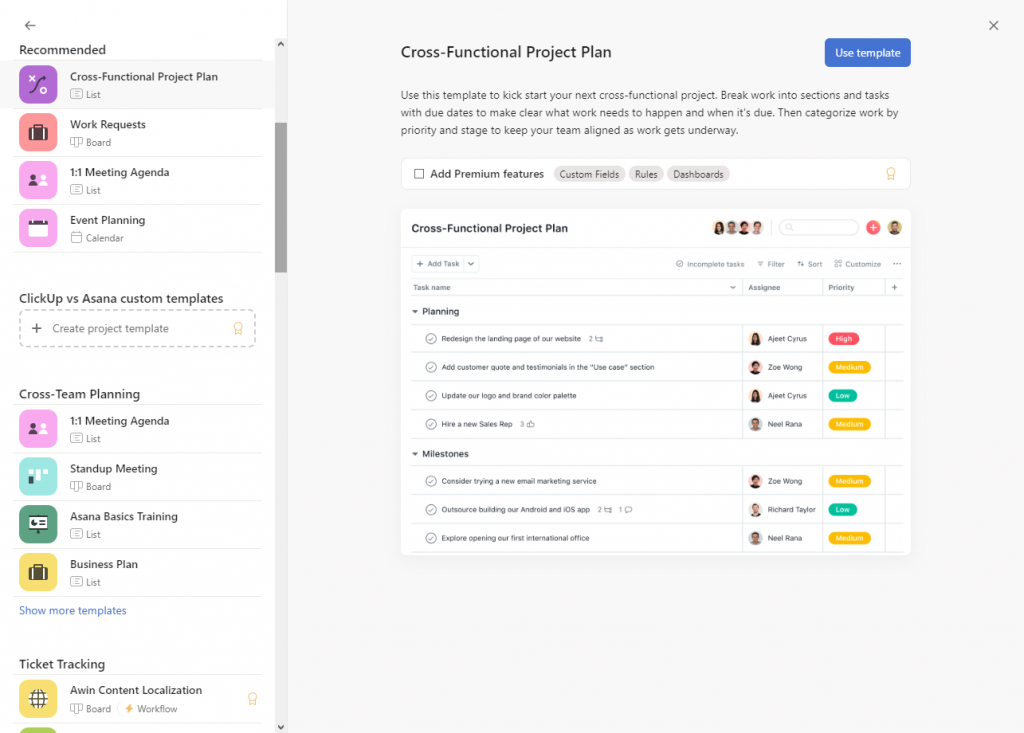Open the Task name column dropdown chevron
The image size is (1024, 733).
pos(733,287)
